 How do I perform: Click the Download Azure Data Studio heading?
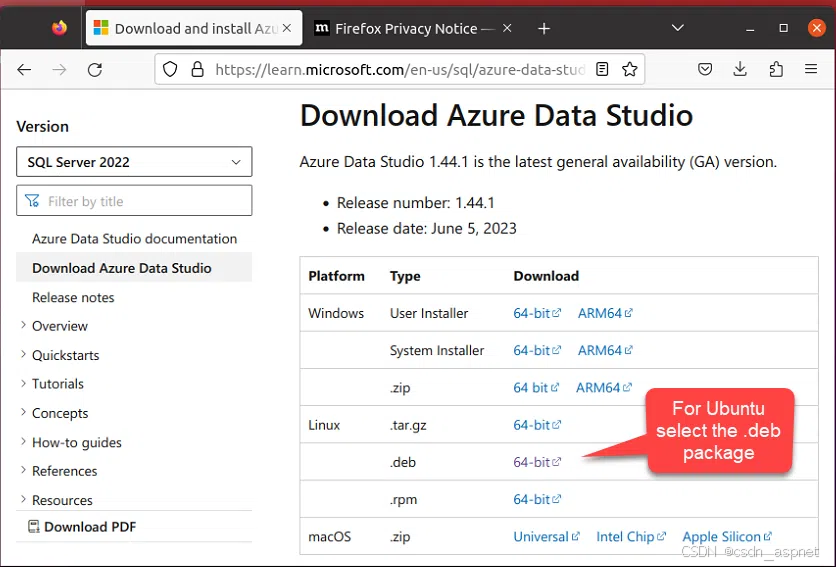(x=496, y=115)
